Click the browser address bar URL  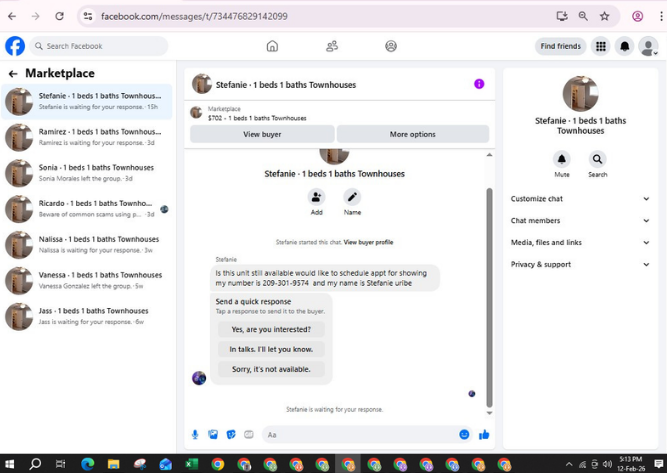[194, 16]
